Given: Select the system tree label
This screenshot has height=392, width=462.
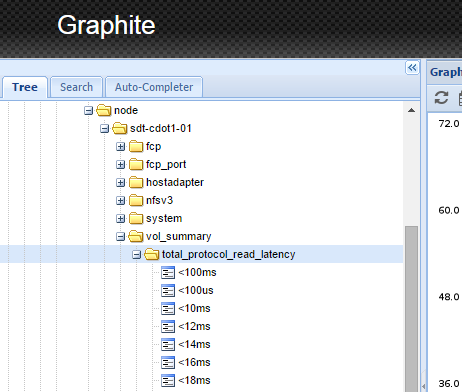Looking at the screenshot, I should coord(164,218).
